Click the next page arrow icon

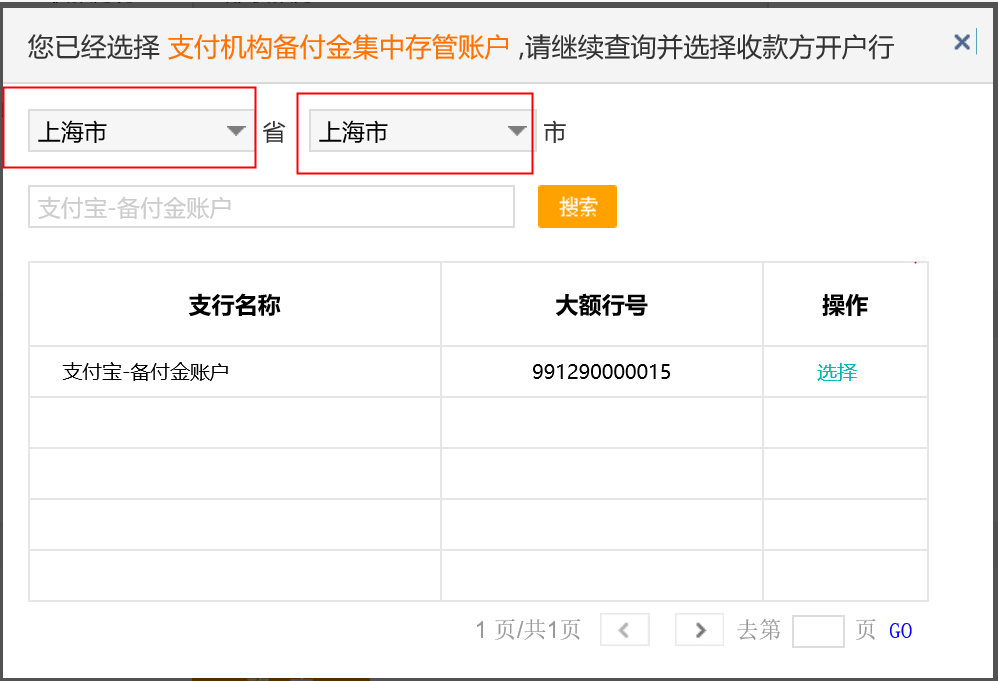[x=699, y=629]
